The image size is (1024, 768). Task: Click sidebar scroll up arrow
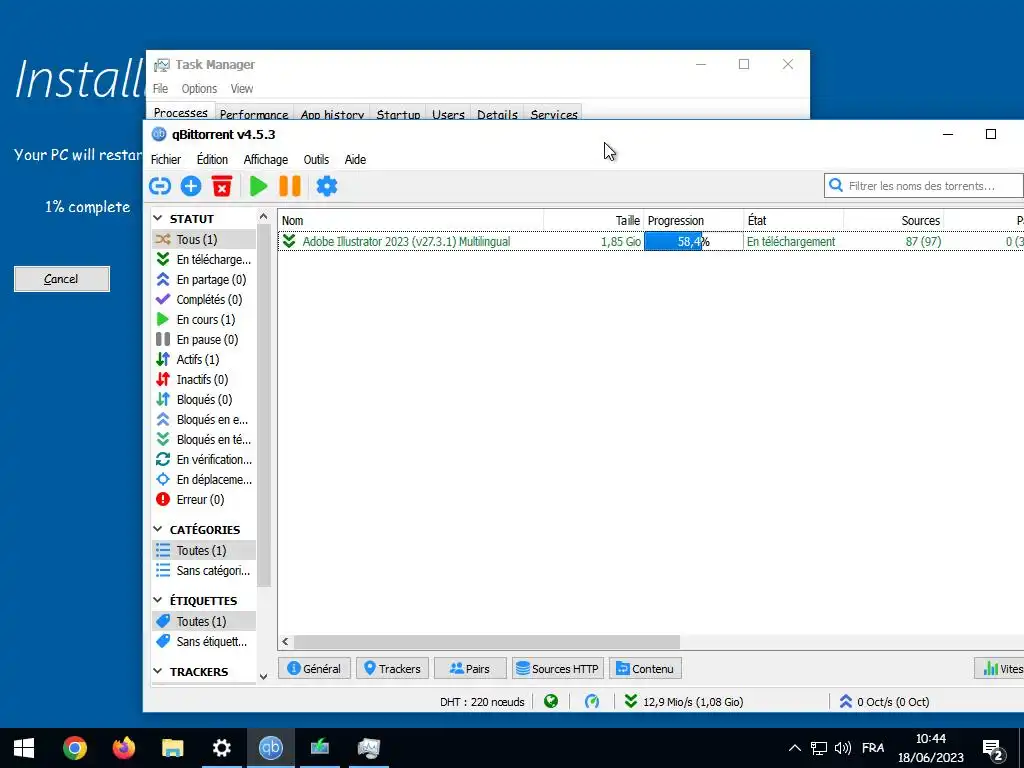click(x=263, y=216)
